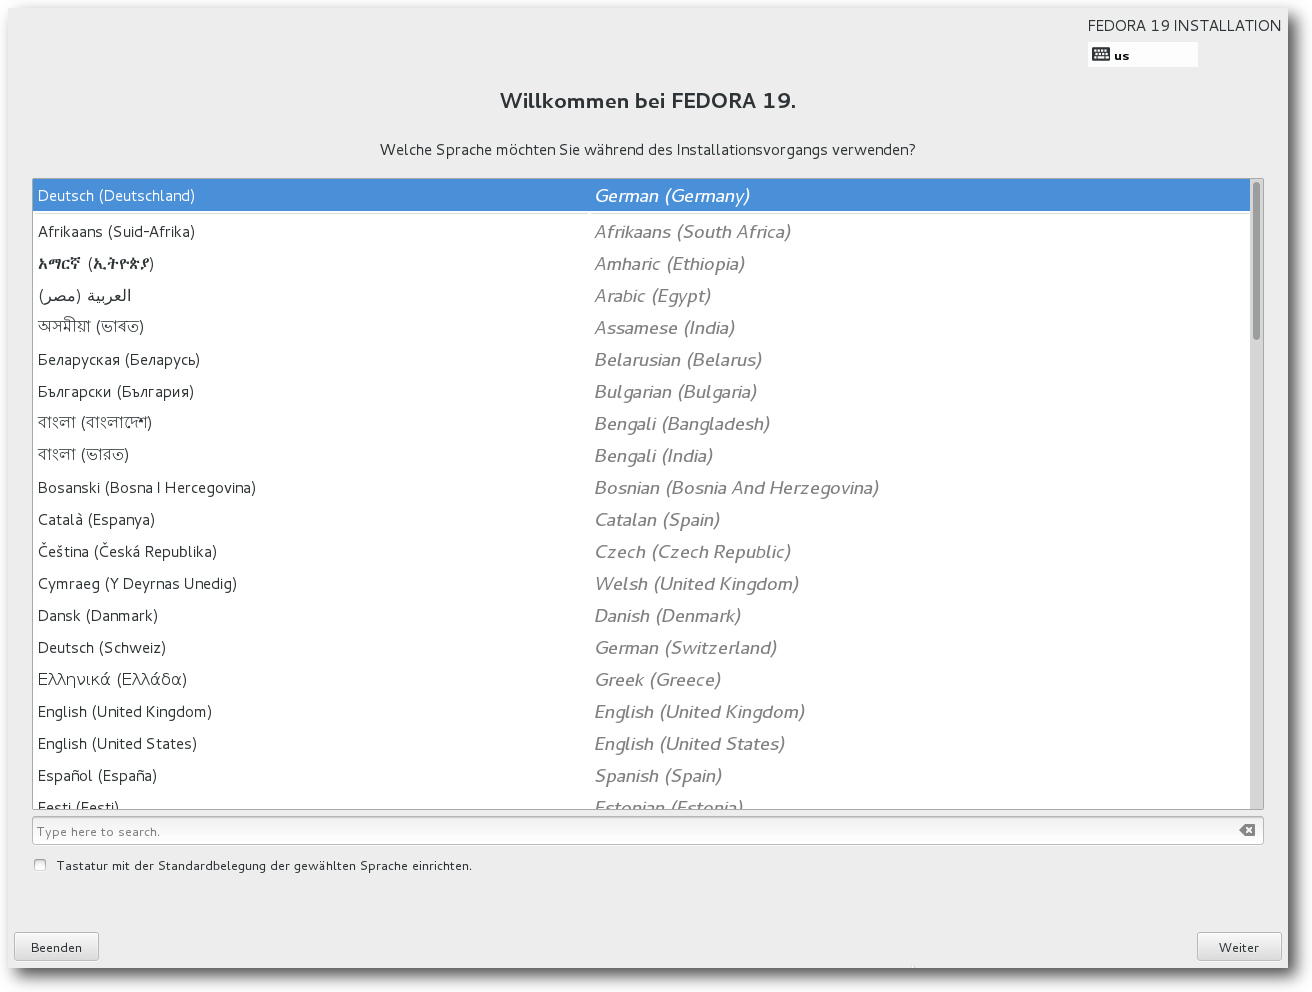Select Deutsch (Deutschland) row
The image size is (1312, 992).
641,196
